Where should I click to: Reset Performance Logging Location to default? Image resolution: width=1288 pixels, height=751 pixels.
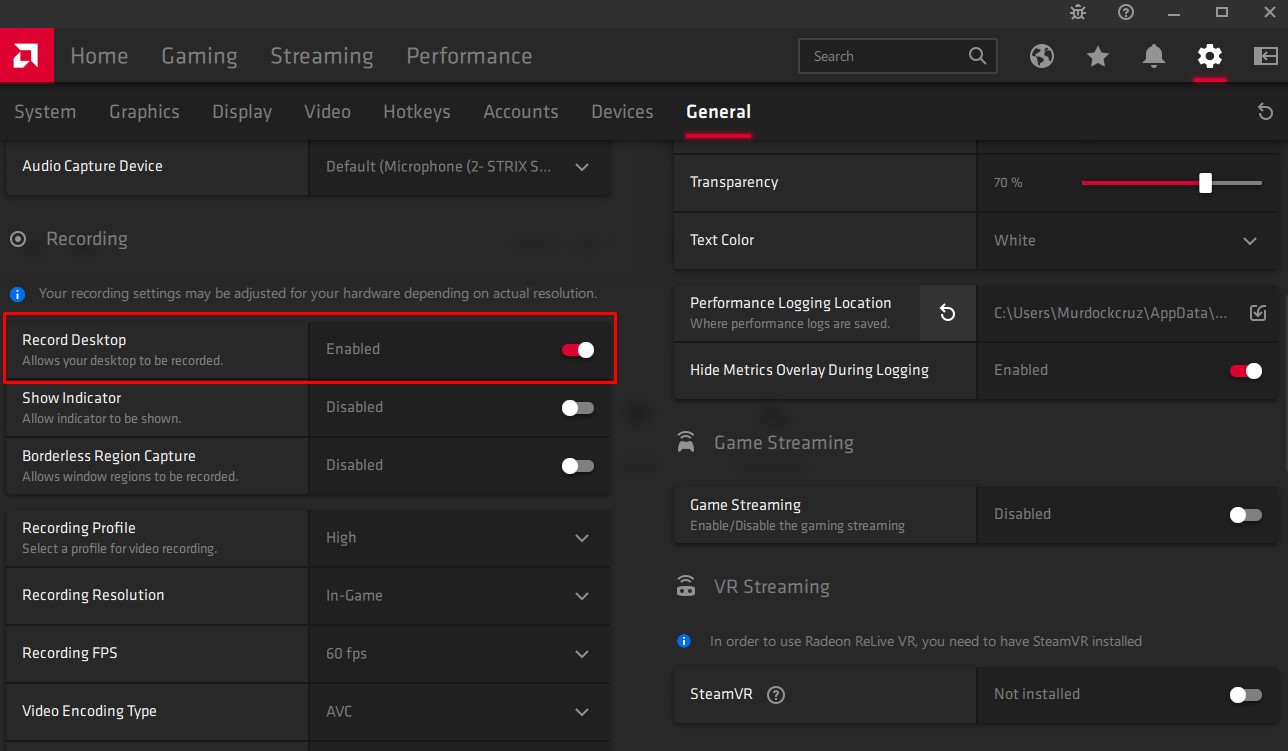(947, 312)
